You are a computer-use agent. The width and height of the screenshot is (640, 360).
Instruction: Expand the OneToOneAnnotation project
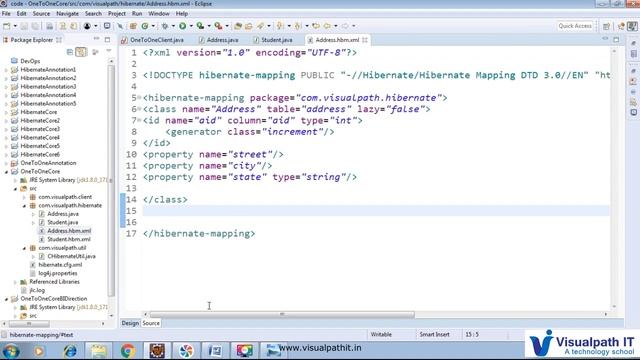tap(6, 163)
